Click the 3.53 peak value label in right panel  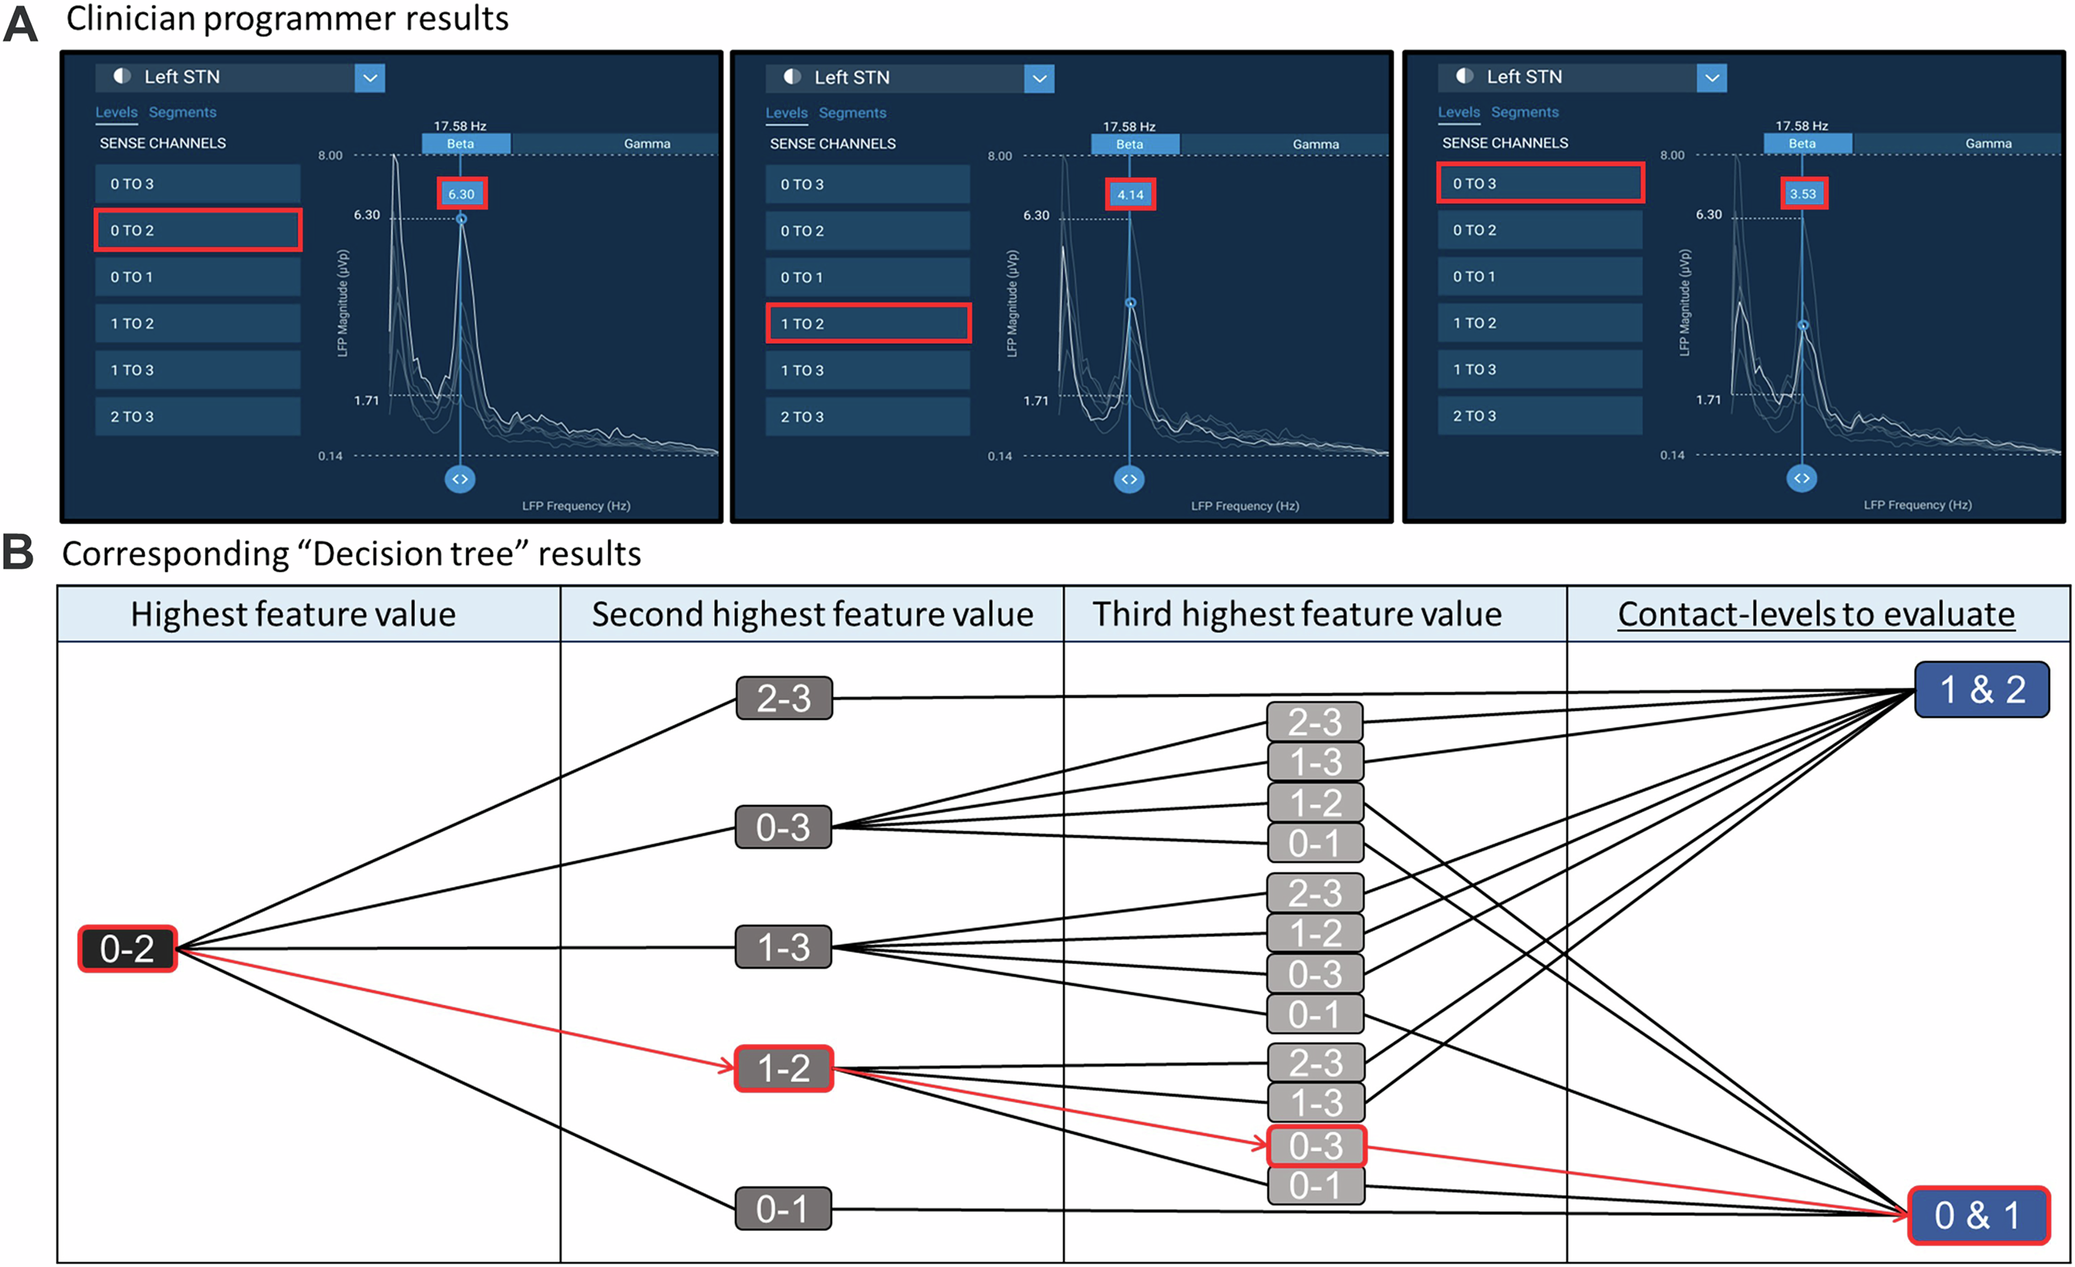[1803, 194]
